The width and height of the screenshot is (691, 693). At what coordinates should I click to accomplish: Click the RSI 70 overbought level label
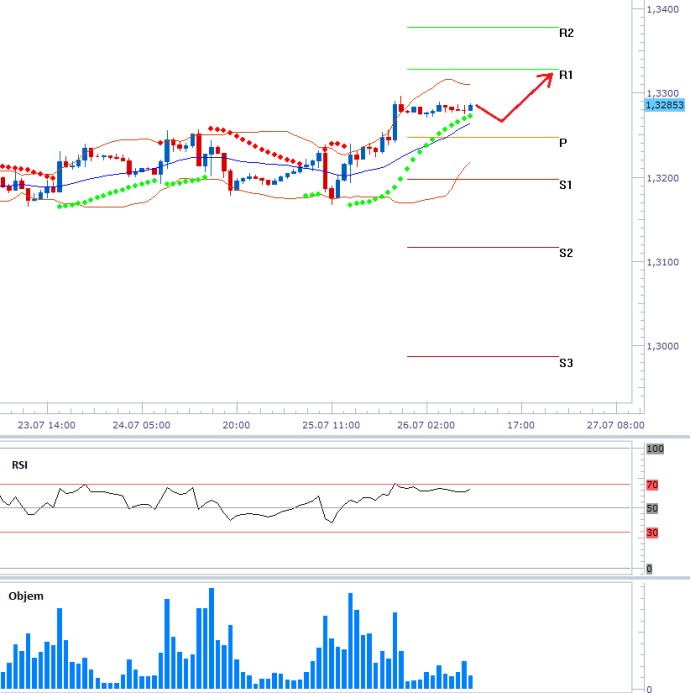pyautogui.click(x=652, y=485)
